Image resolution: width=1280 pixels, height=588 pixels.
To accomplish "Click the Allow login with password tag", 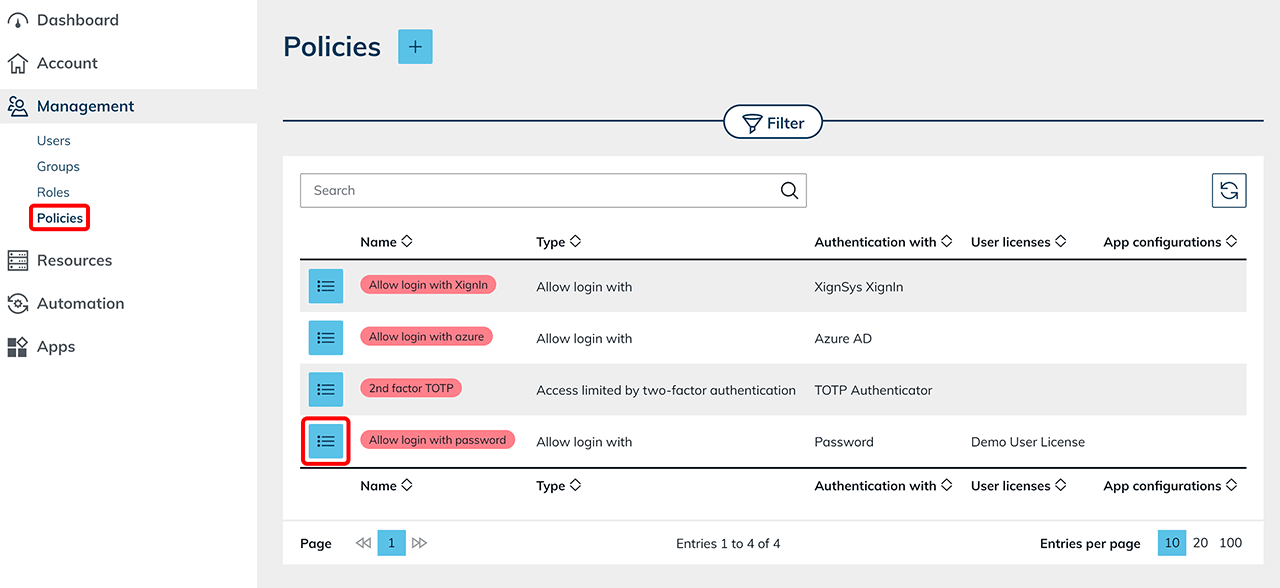I will 437,440.
